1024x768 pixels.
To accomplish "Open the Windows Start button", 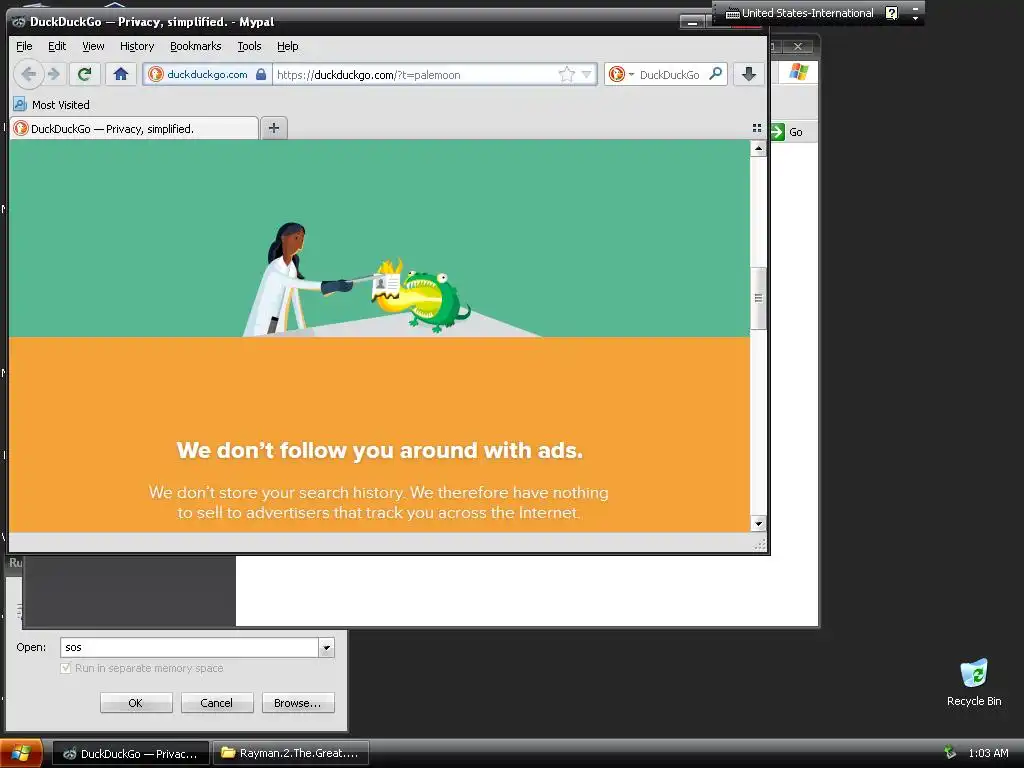I will coord(21,753).
